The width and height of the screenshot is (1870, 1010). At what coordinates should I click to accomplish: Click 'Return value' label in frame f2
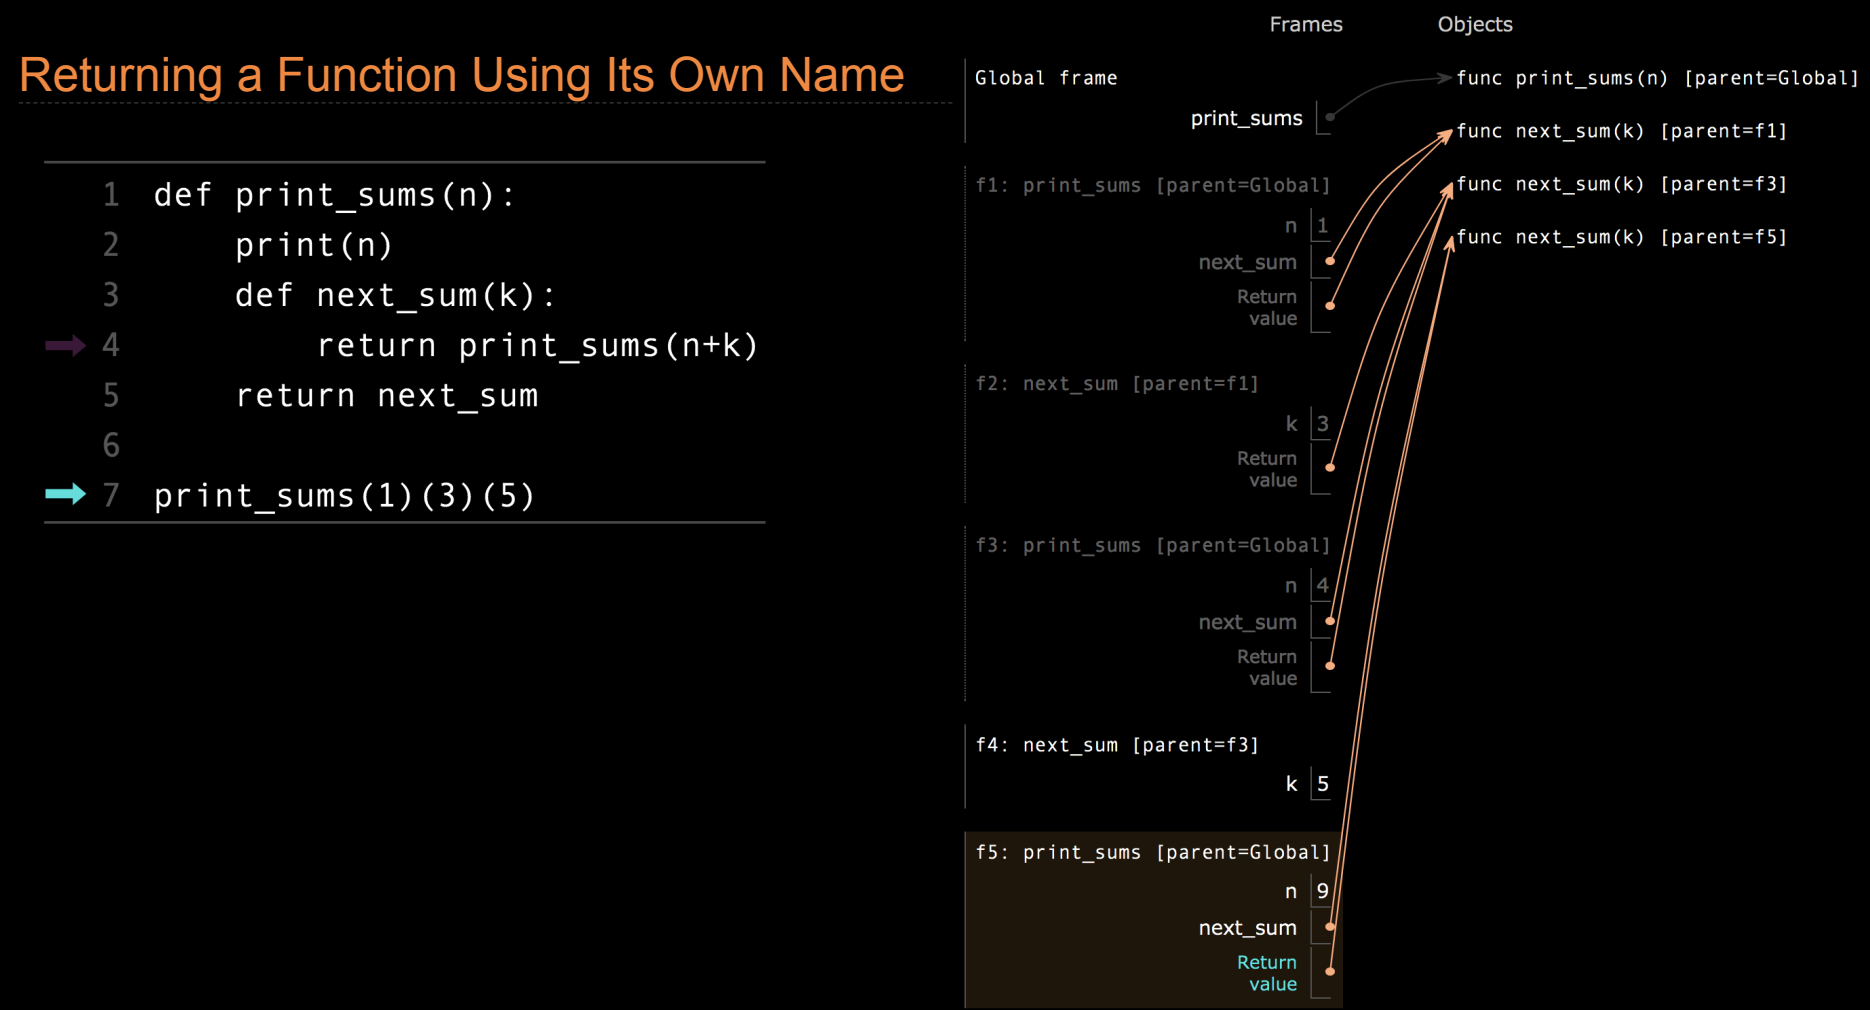(x=1267, y=469)
